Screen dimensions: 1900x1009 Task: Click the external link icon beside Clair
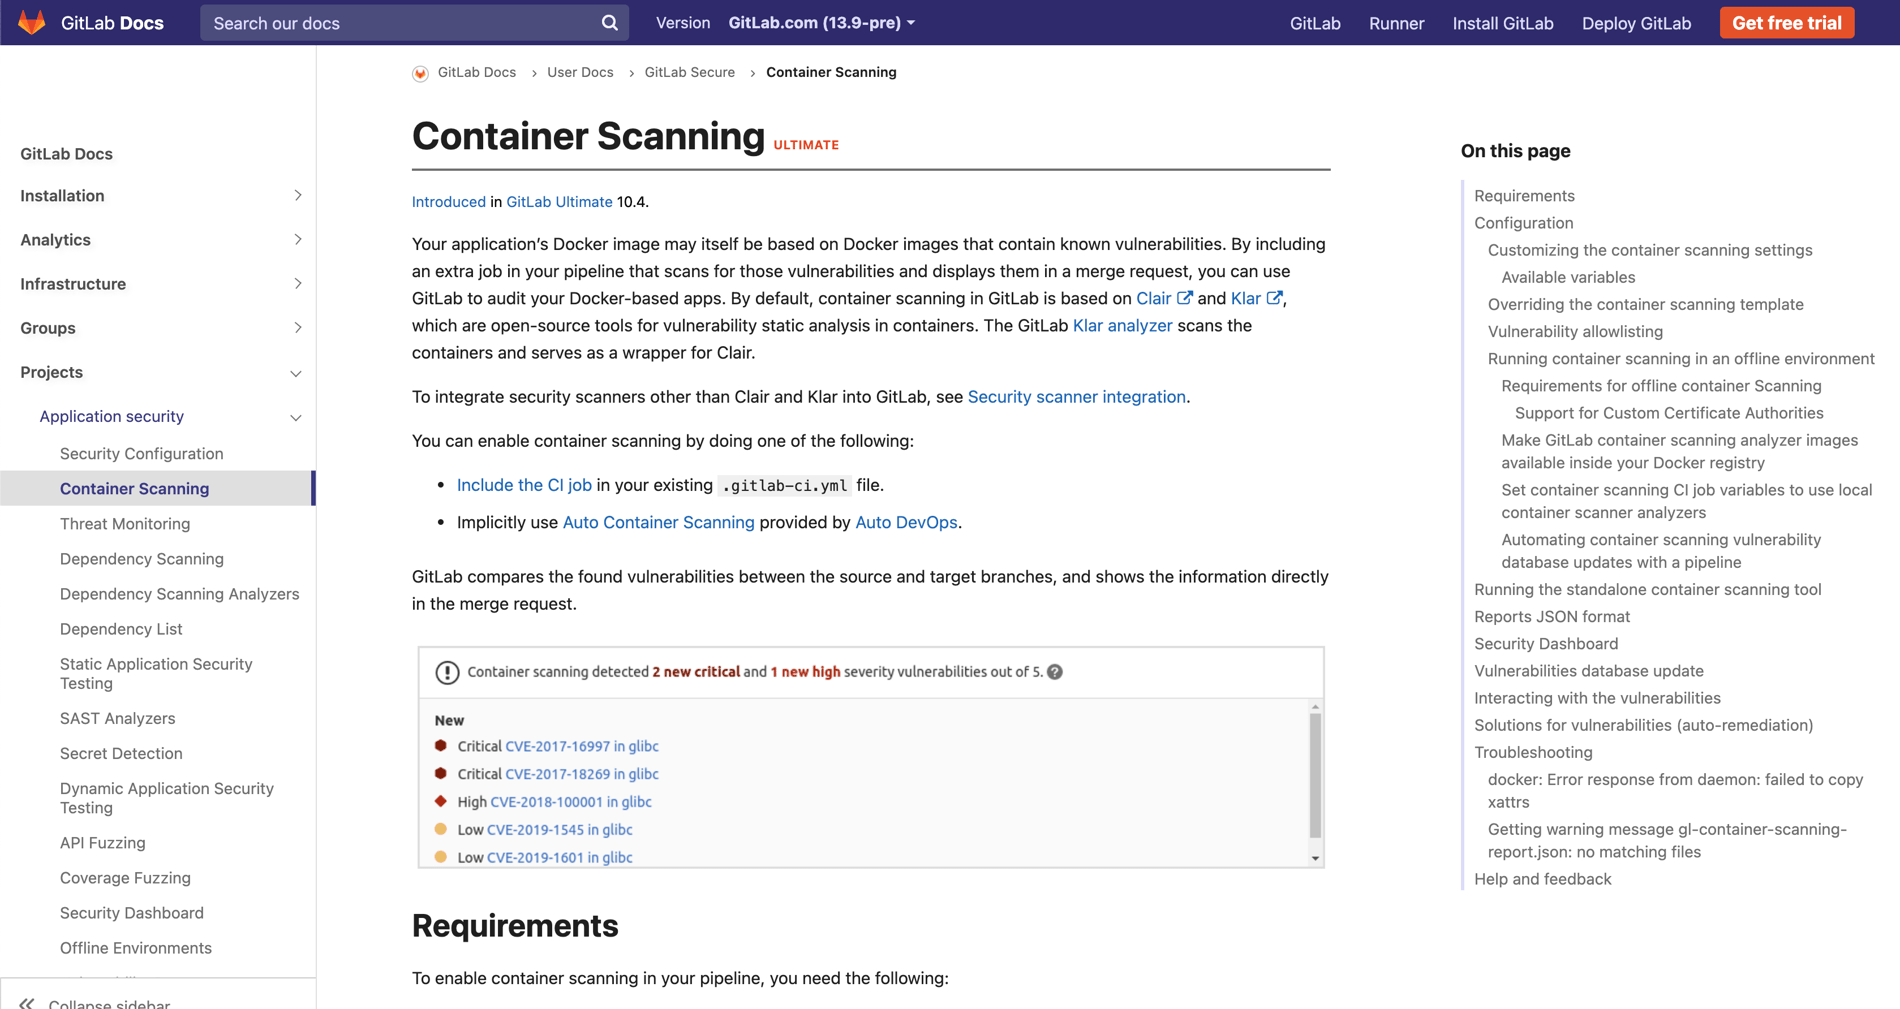[1185, 298]
